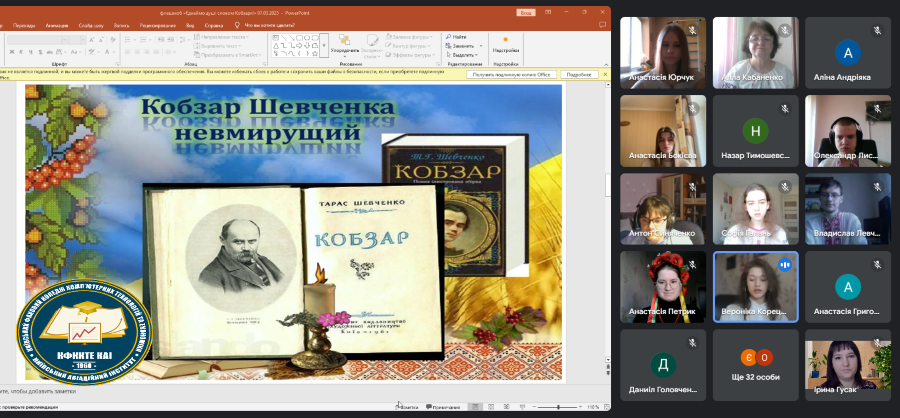Click the zoom slider handle in status bar
The height and width of the screenshot is (418, 900).
coord(558,407)
